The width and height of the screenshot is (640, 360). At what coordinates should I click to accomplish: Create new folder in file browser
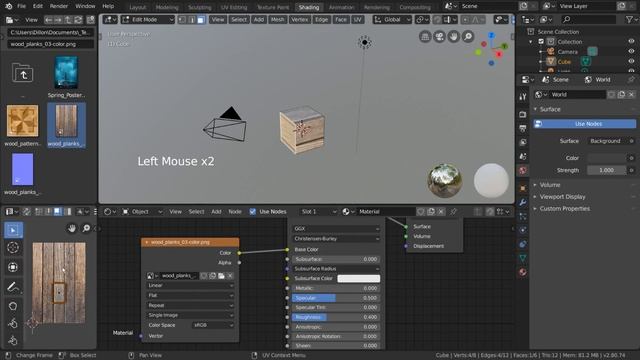[x=91, y=20]
